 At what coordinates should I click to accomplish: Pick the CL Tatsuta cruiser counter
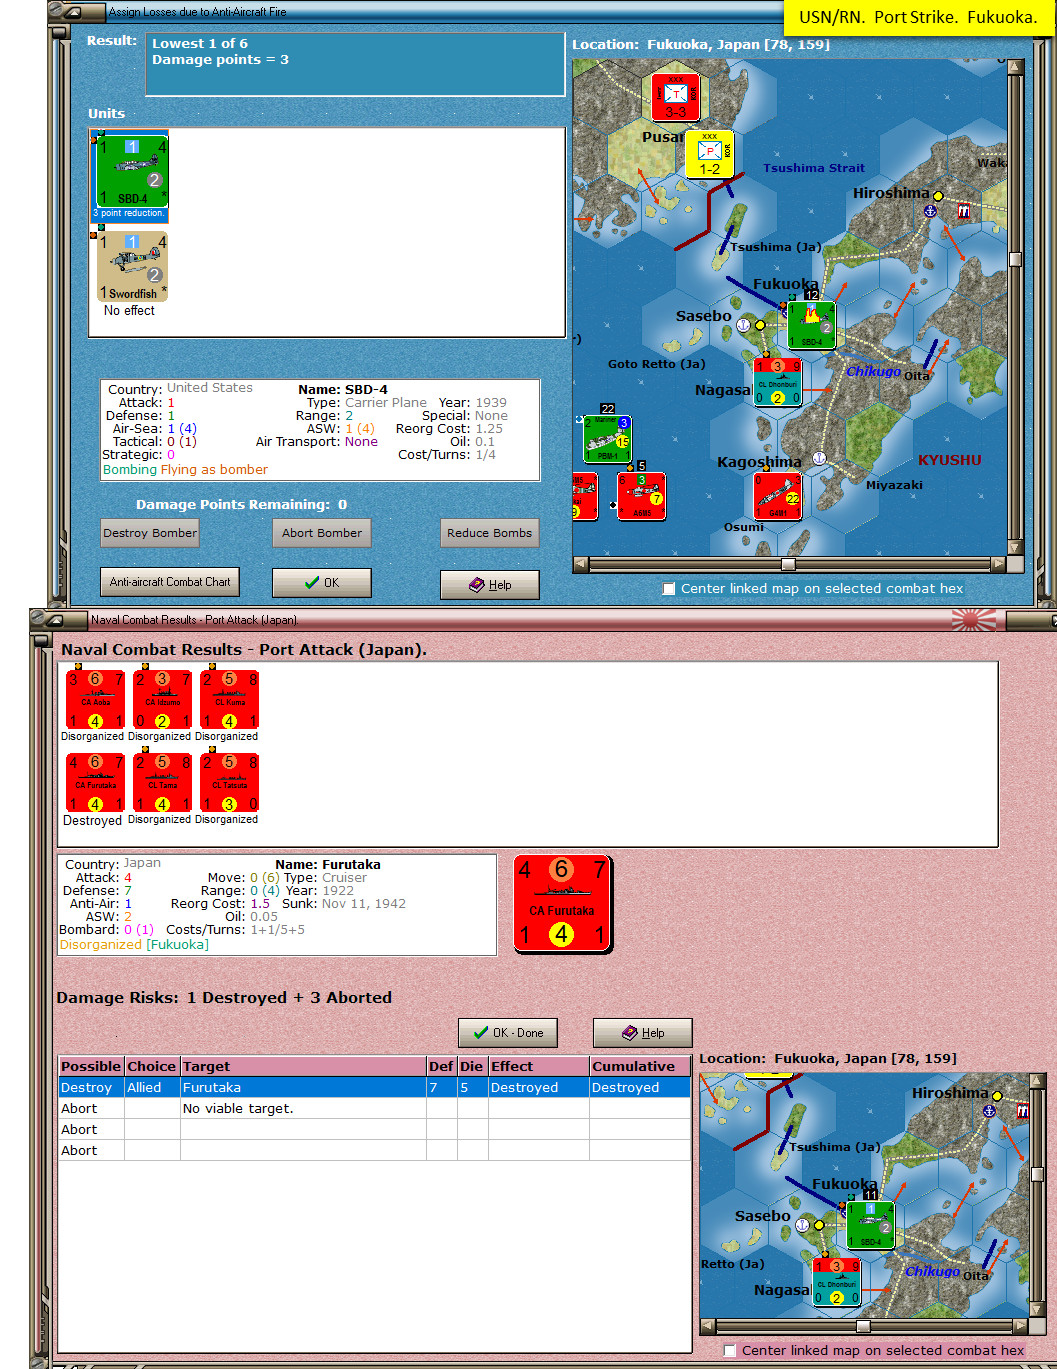point(229,783)
